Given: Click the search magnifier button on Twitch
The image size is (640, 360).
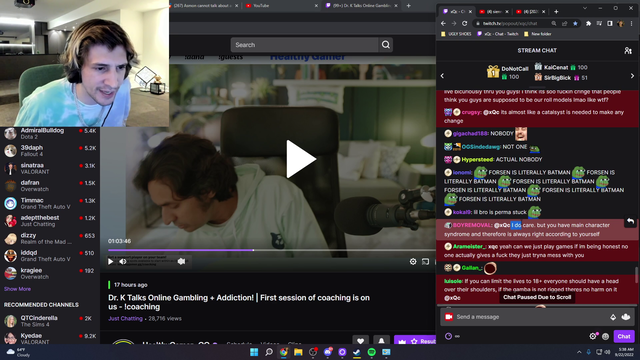Looking at the screenshot, I should click(x=386, y=45).
